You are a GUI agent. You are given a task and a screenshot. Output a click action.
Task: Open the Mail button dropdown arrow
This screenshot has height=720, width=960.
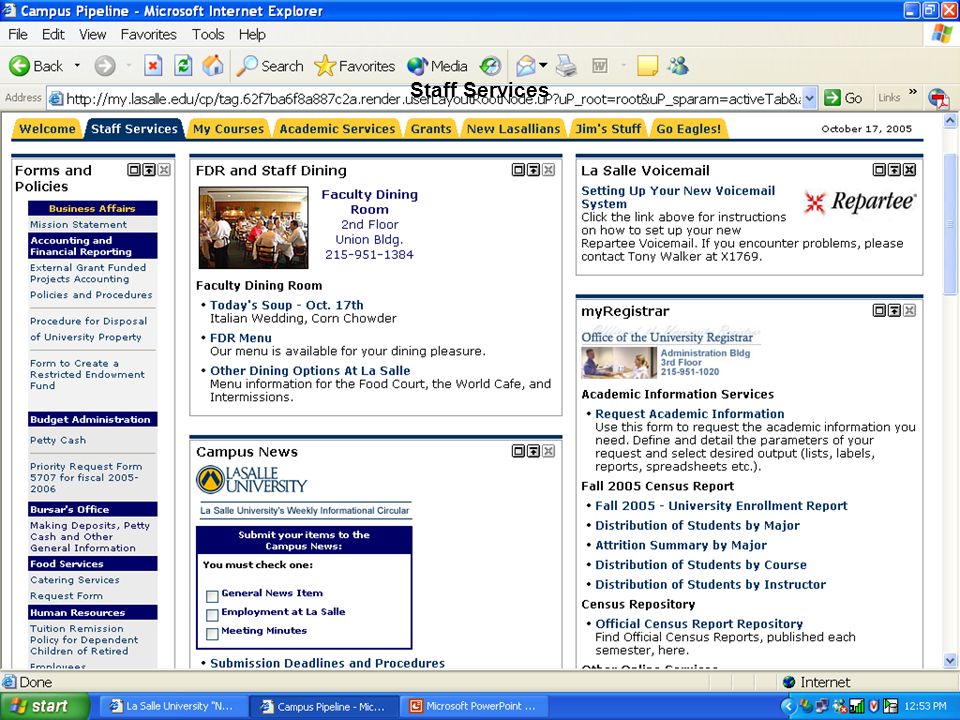[542, 65]
